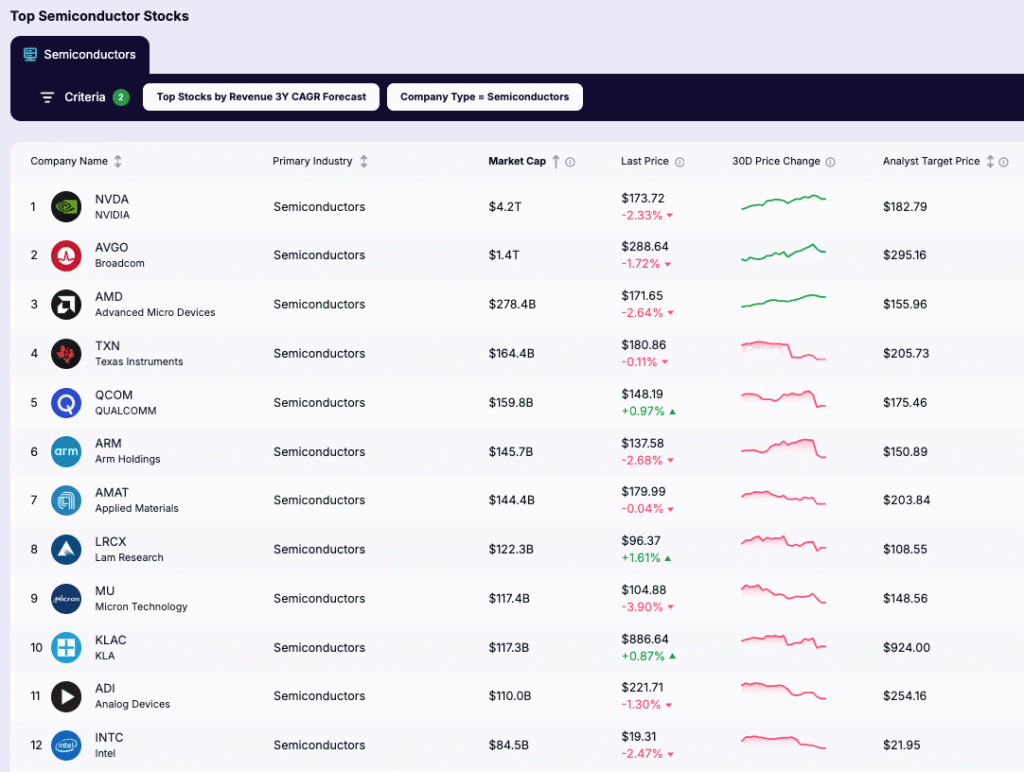Open Market Cap info tooltip icon
The height and width of the screenshot is (772, 1024).
[x=570, y=162]
